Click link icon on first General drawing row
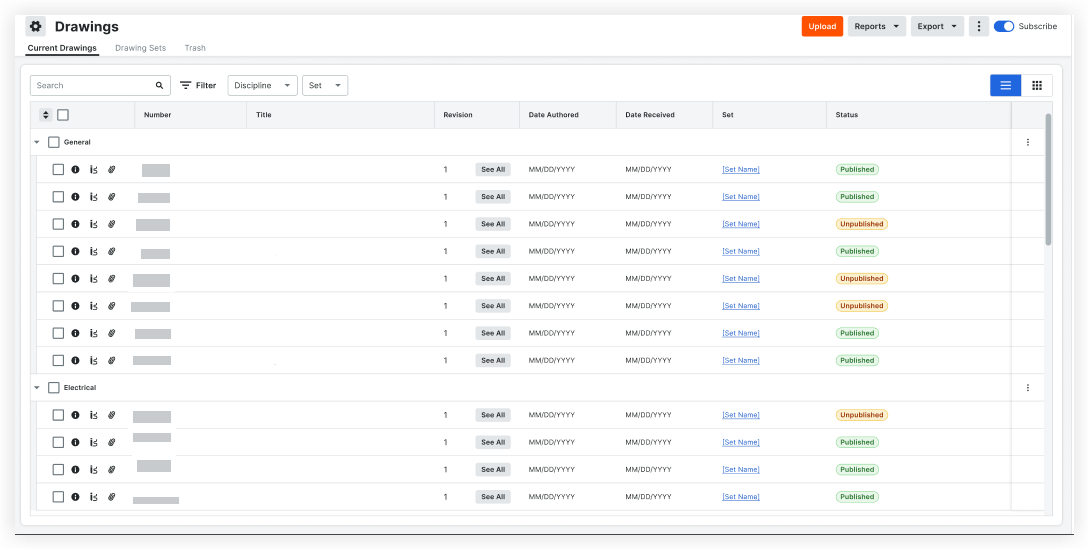The width and height of the screenshot is (1089, 550). [x=111, y=169]
